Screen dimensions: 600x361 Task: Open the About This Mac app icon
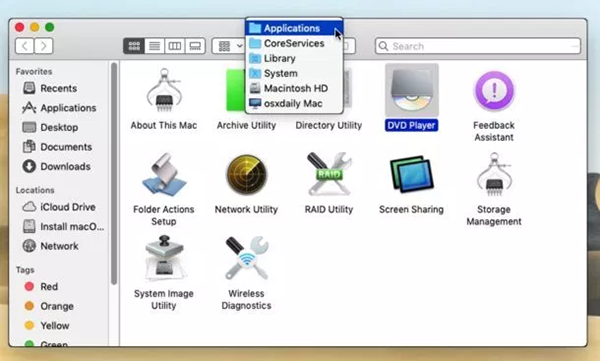[164, 91]
